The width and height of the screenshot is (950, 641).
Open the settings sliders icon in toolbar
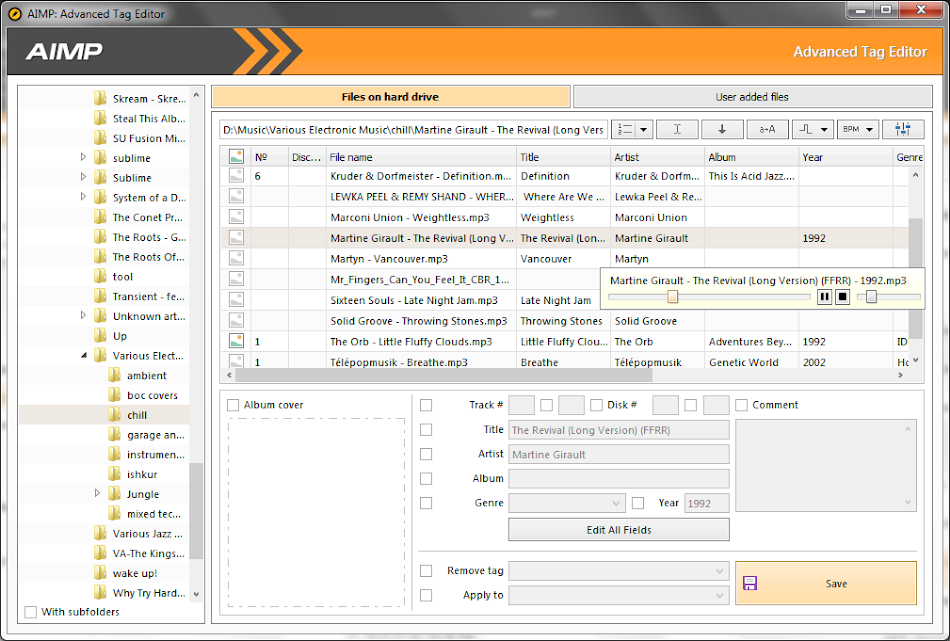pos(903,129)
